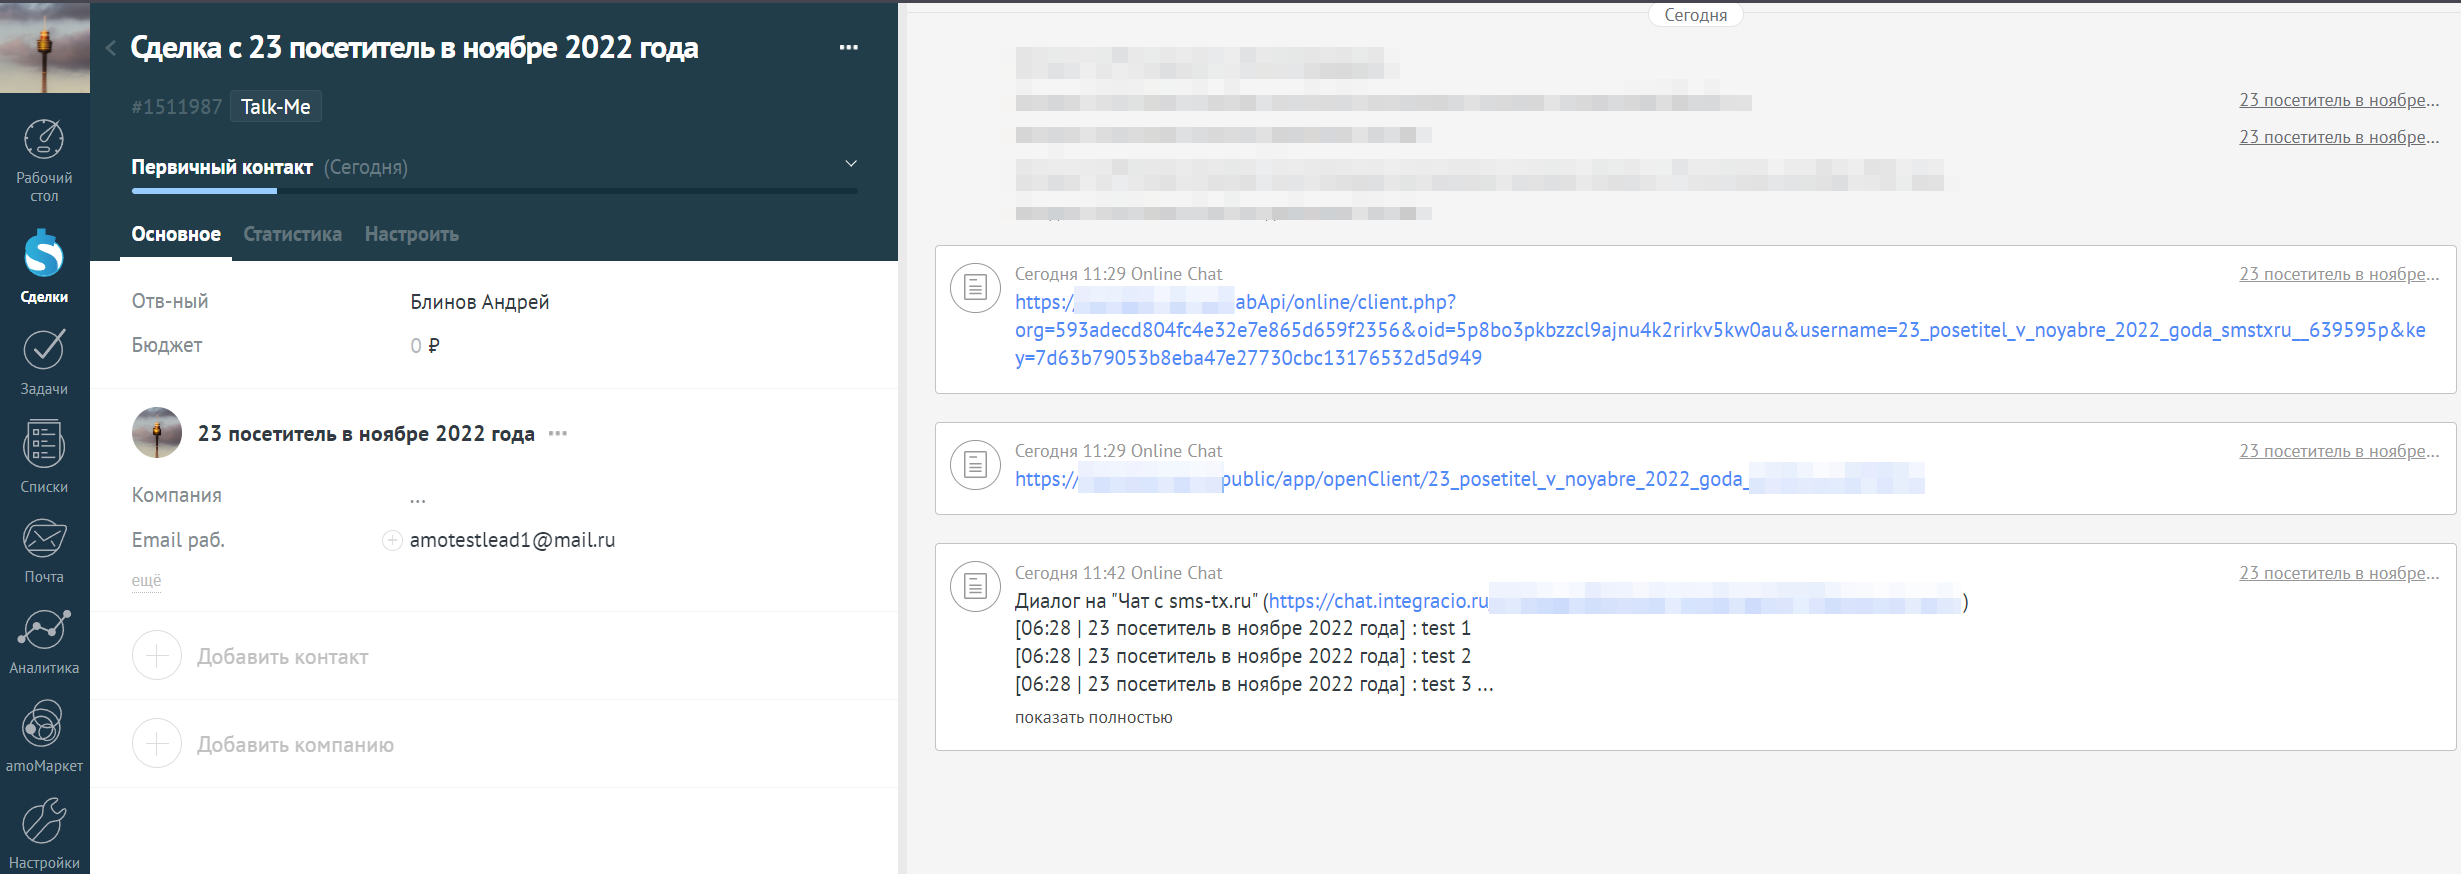
Task: Click the Добавить компанию plus icon
Action: pyautogui.click(x=157, y=744)
